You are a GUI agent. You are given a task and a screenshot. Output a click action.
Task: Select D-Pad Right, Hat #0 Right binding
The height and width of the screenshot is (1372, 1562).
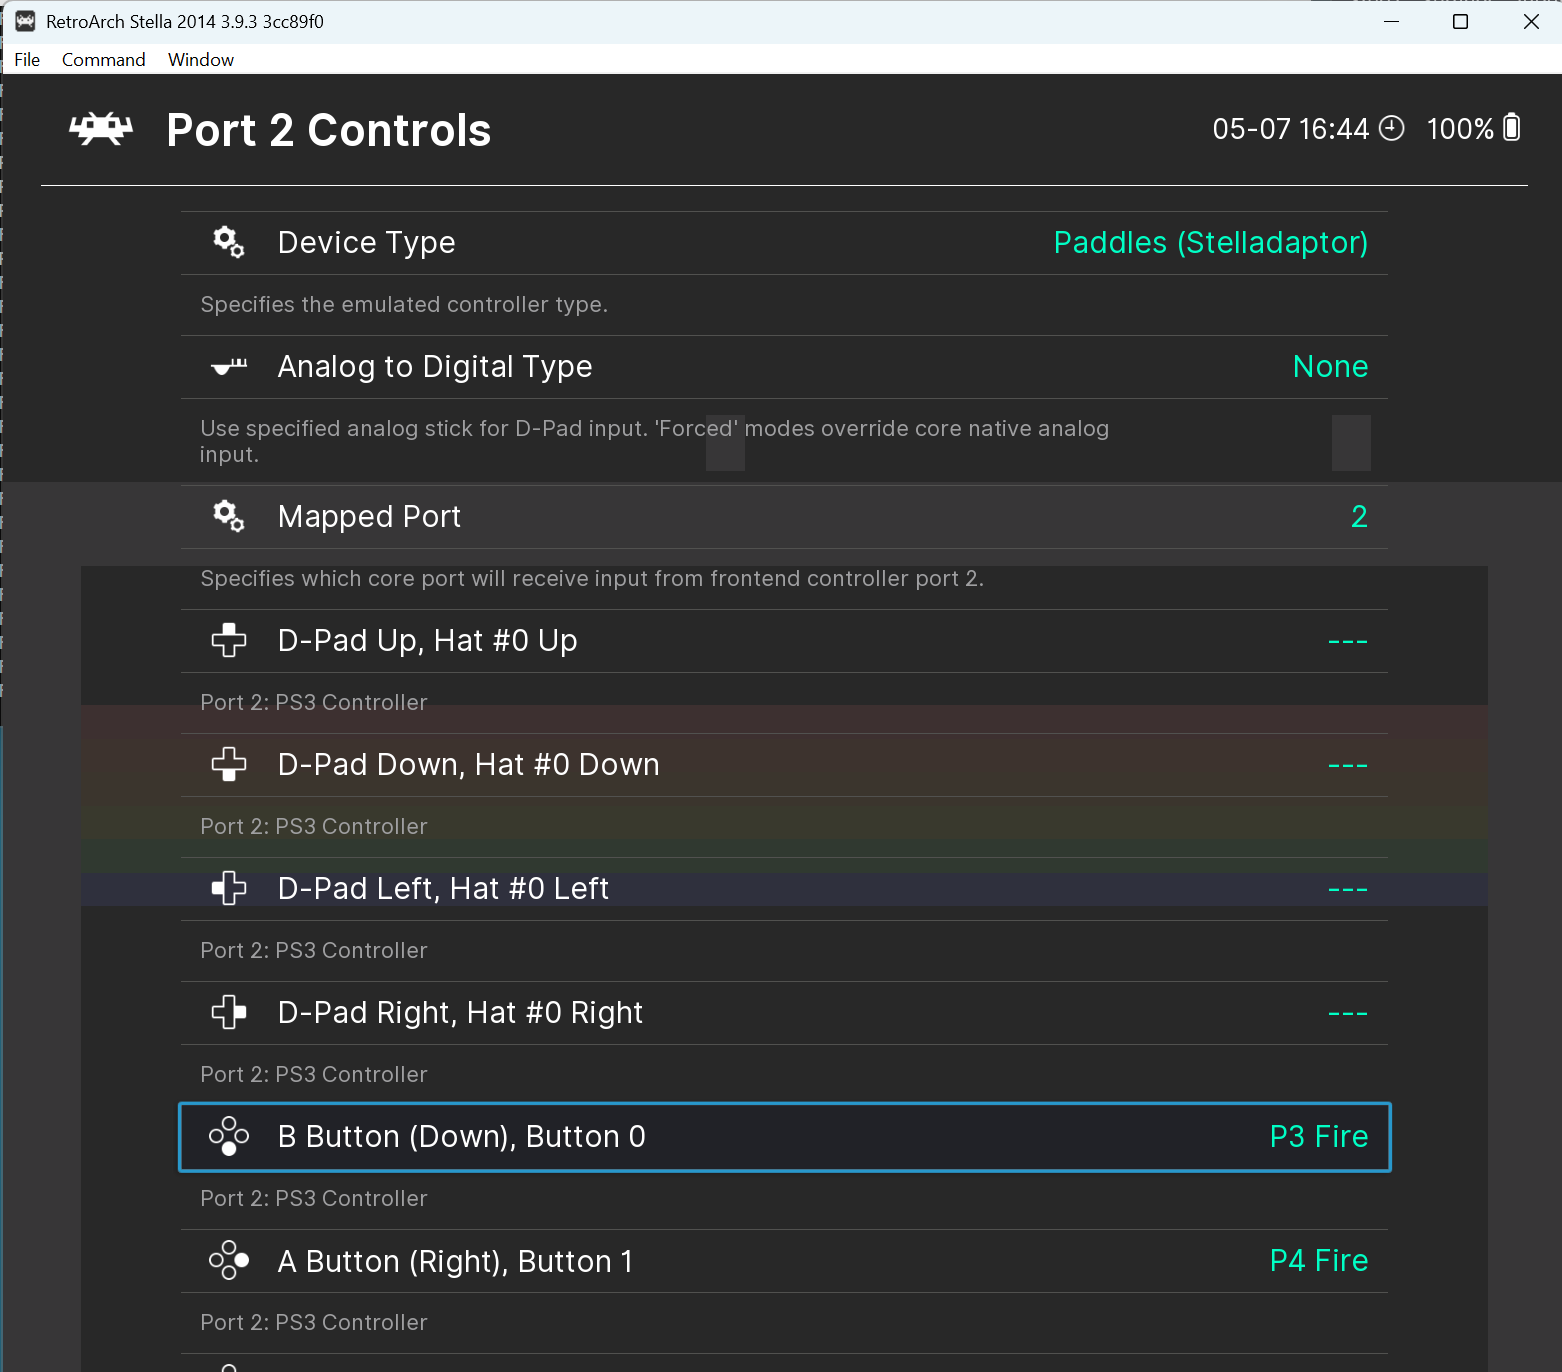click(x=784, y=1013)
